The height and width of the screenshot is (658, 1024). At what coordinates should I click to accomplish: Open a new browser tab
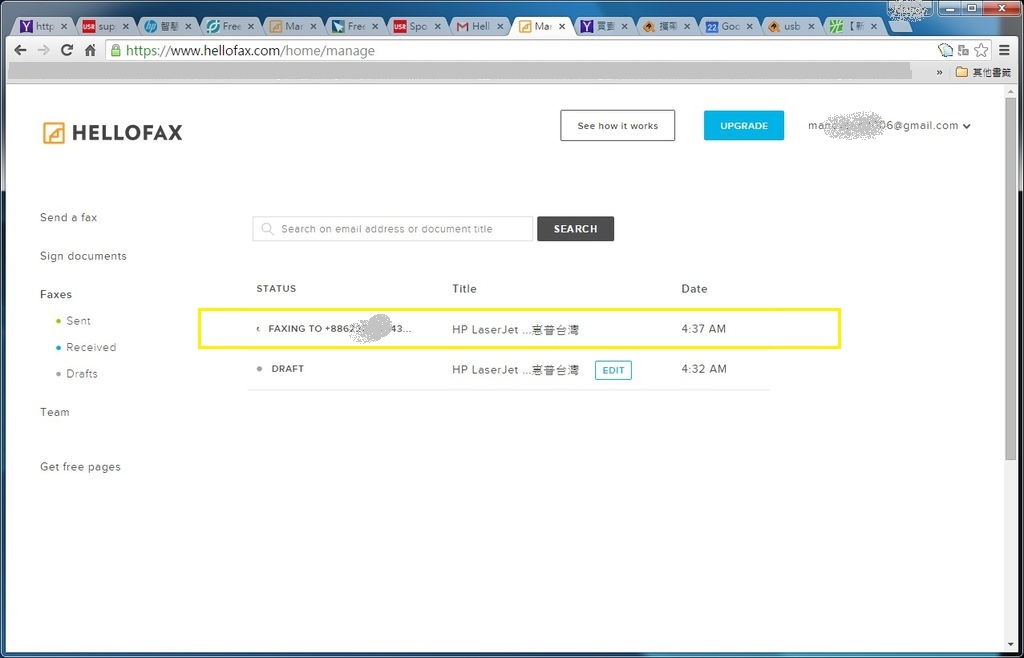(x=901, y=27)
